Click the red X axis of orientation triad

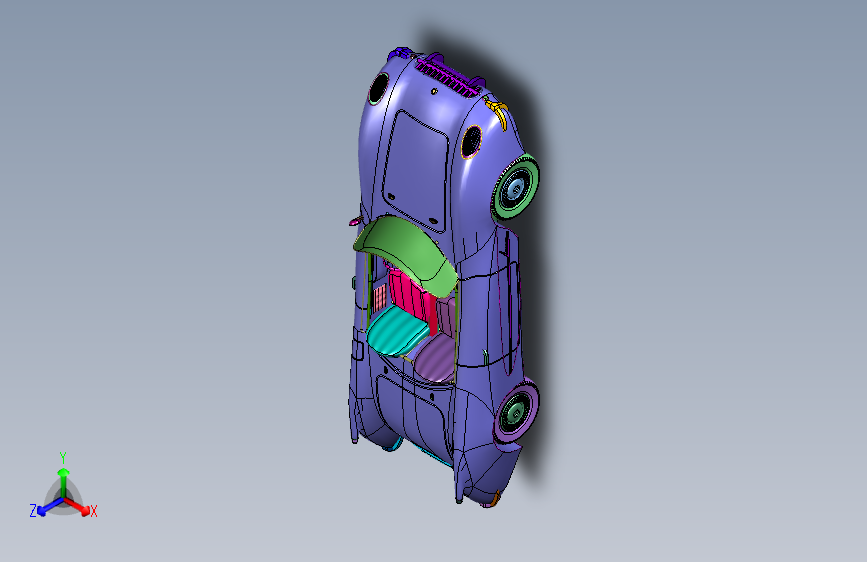77,506
